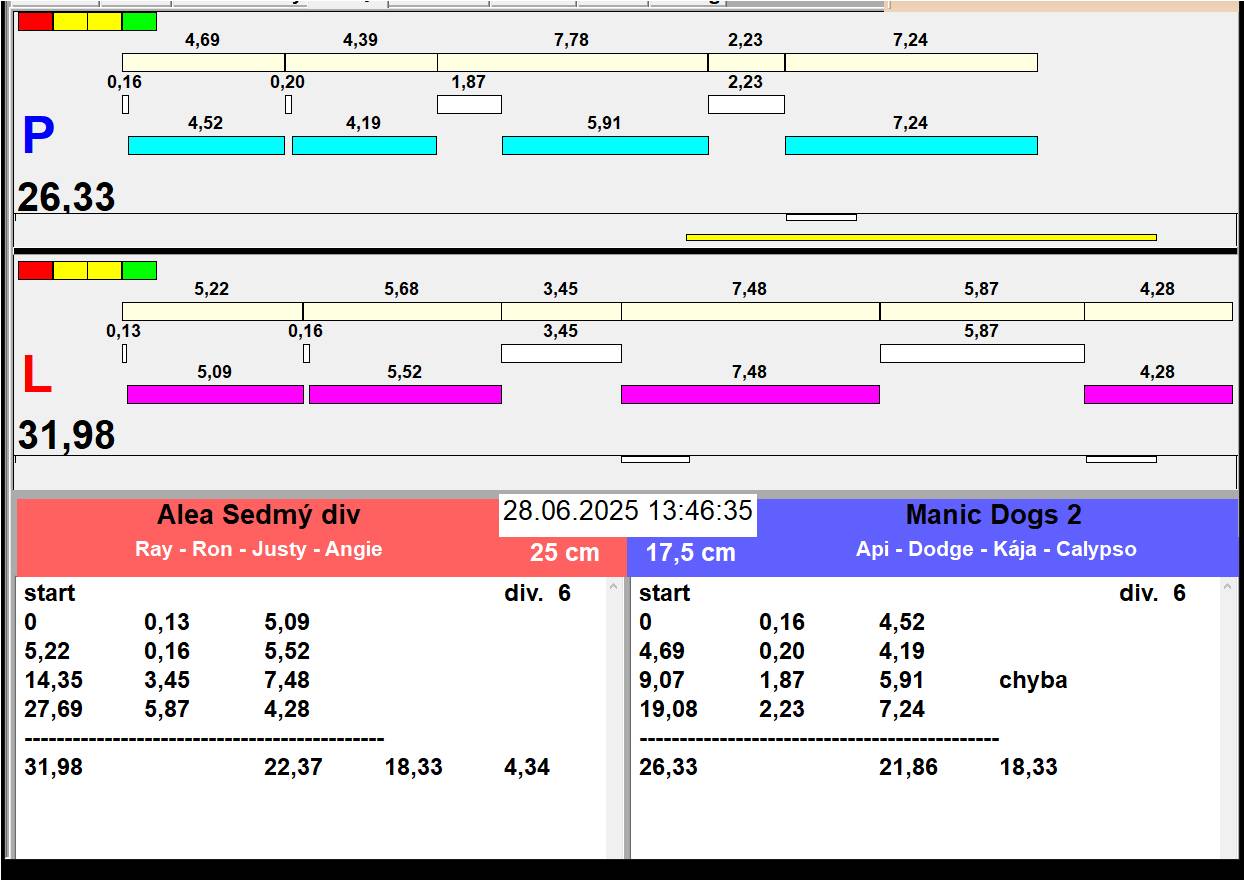The width and height of the screenshot is (1244, 880).
Task: Click the date and time stamp 28.06.2025
Action: (x=627, y=511)
